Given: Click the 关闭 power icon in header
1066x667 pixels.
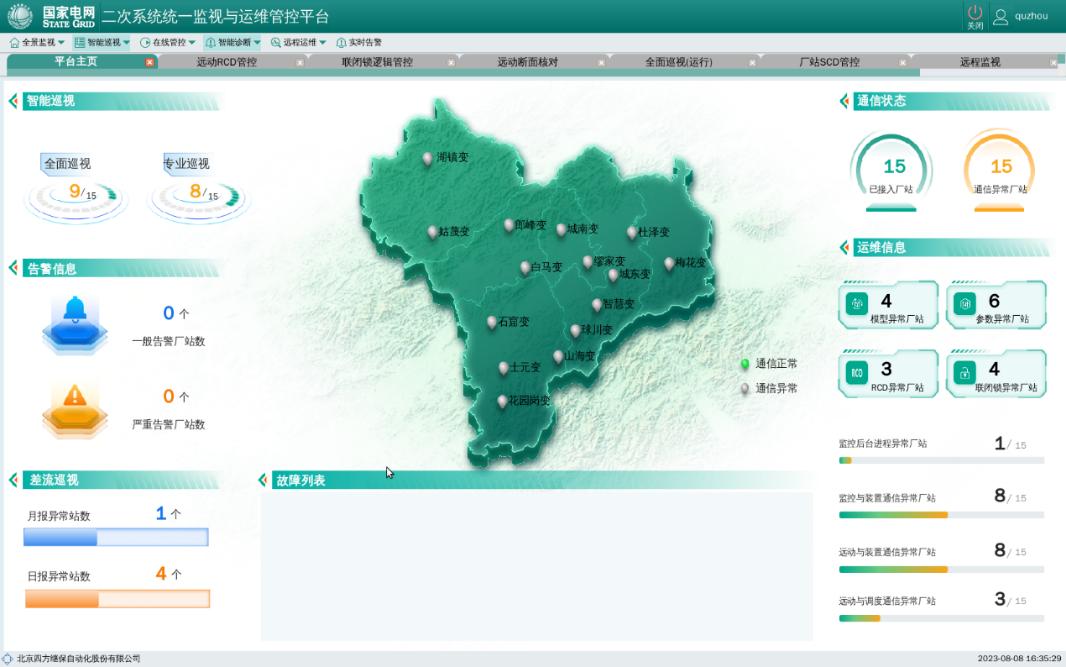Looking at the screenshot, I should click(x=975, y=15).
